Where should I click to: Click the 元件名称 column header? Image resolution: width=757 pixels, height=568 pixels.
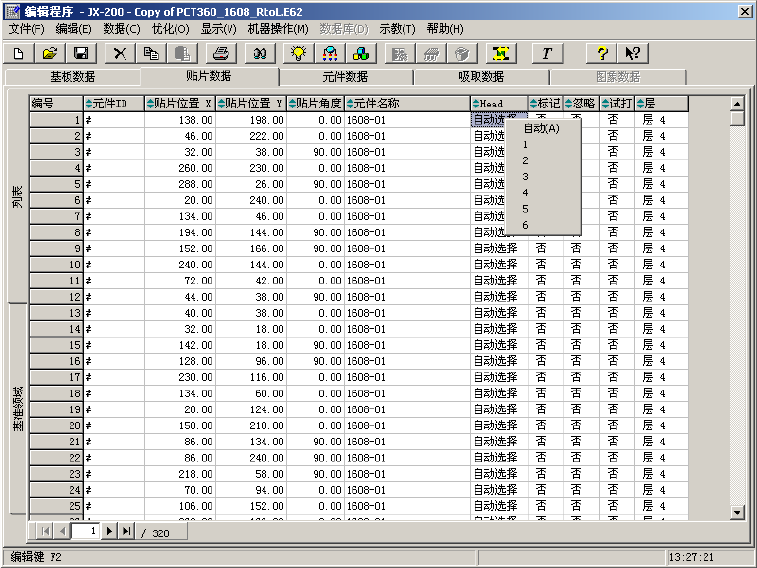pyautogui.click(x=407, y=103)
